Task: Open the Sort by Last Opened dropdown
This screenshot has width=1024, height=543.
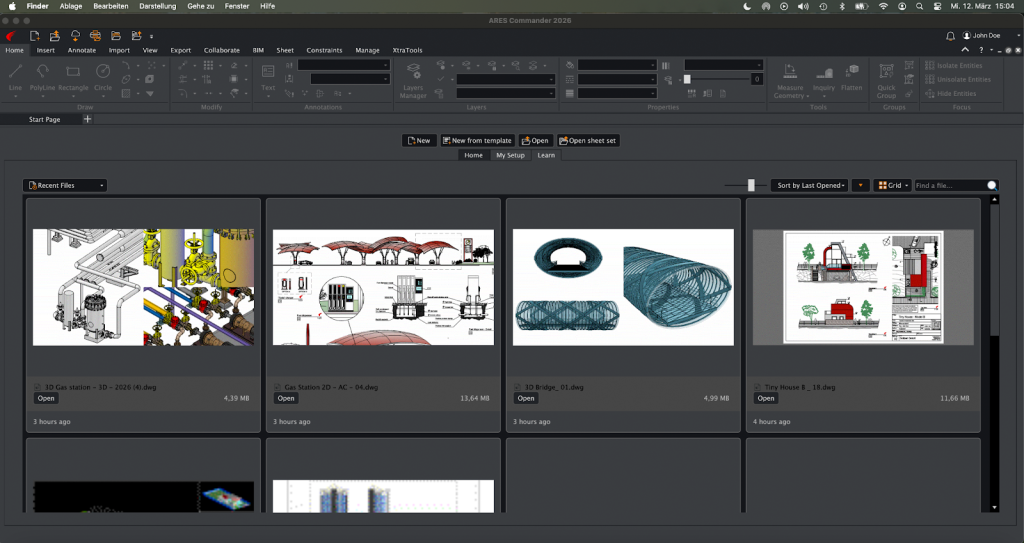Action: click(x=810, y=186)
